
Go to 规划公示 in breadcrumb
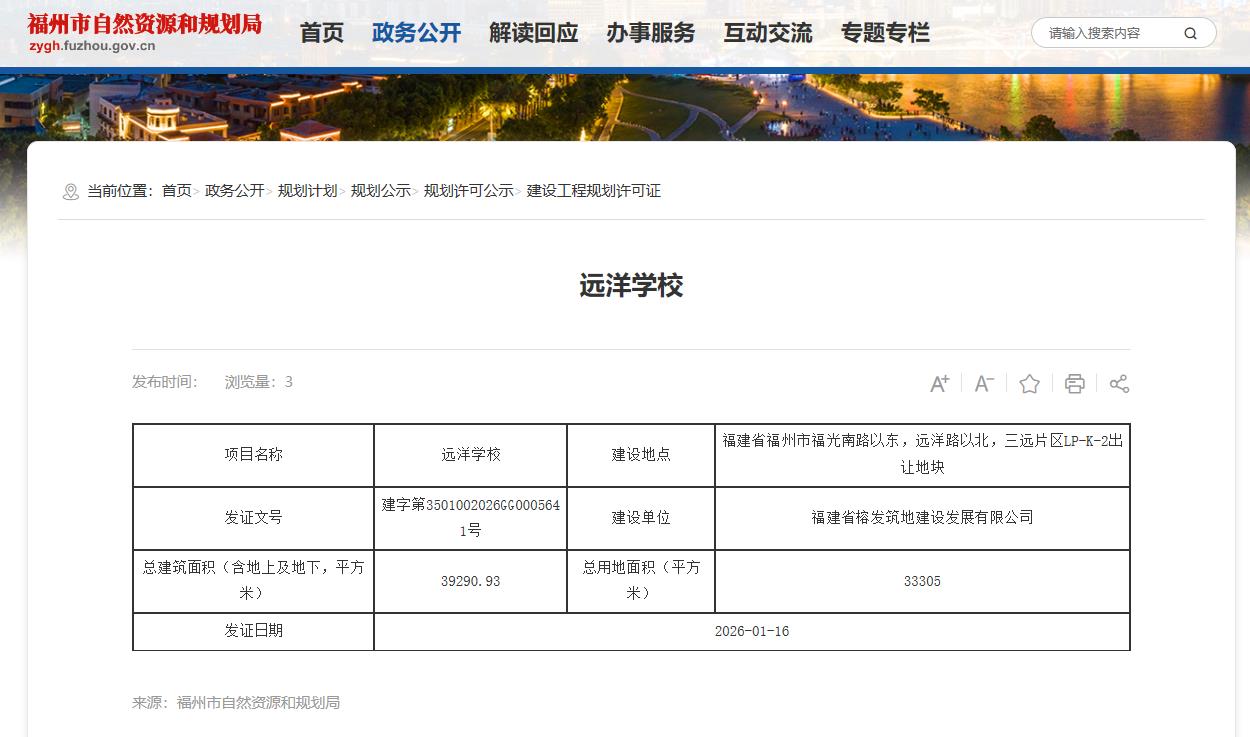click(380, 191)
